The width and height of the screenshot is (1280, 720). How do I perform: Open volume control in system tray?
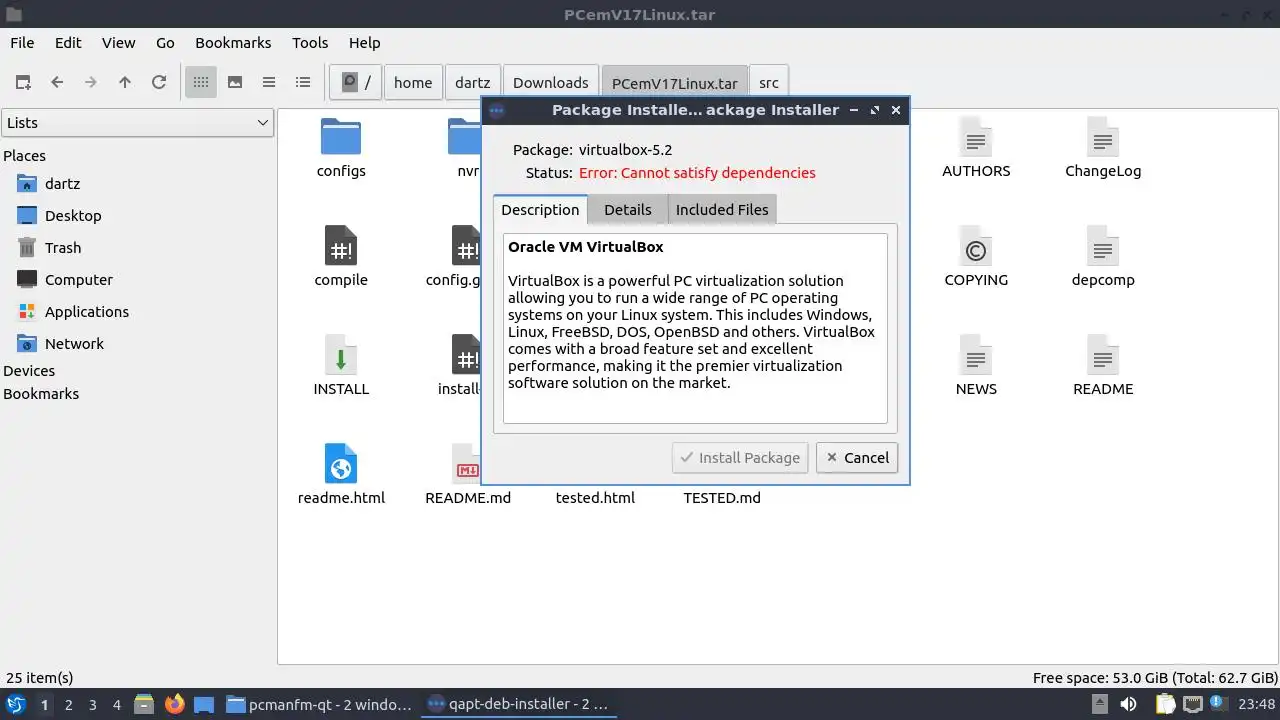[1128, 705]
